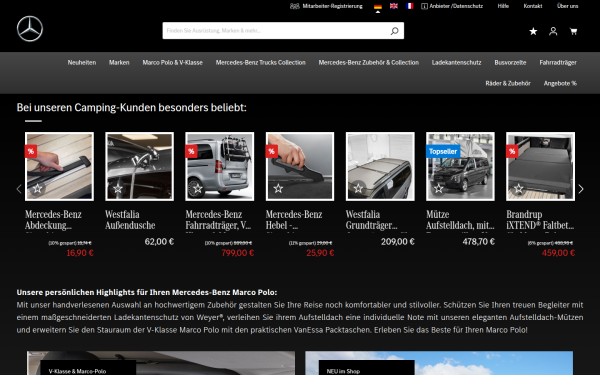
Task: Open the Kontakt link
Action: pos(533,6)
